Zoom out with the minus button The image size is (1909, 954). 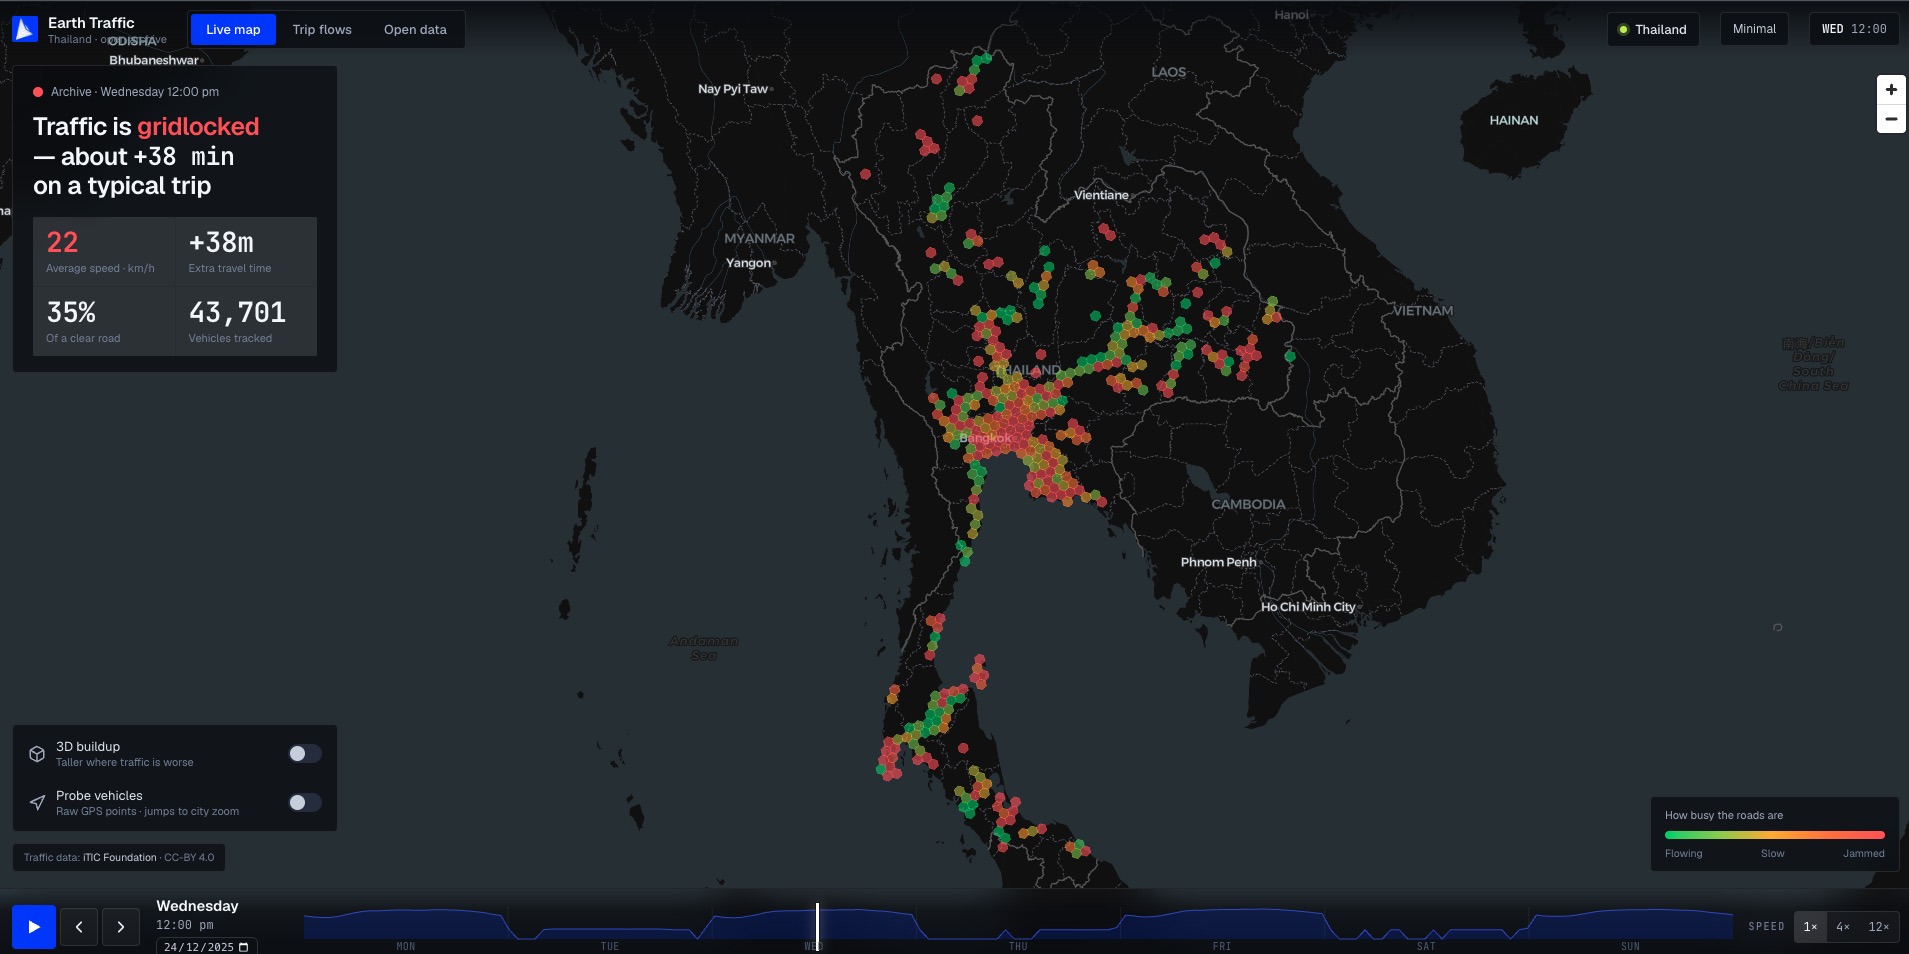1890,119
